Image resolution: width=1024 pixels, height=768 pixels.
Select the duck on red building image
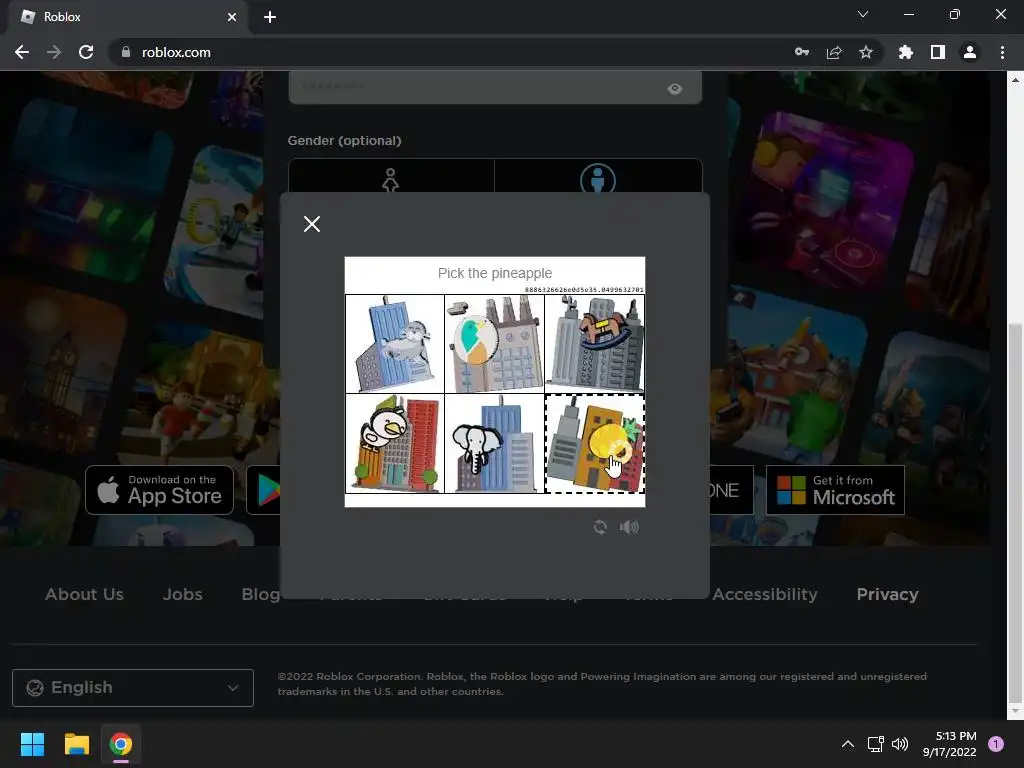click(394, 443)
